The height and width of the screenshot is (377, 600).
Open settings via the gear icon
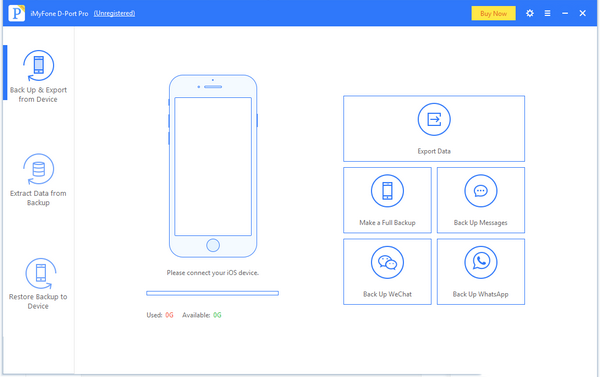click(x=530, y=13)
